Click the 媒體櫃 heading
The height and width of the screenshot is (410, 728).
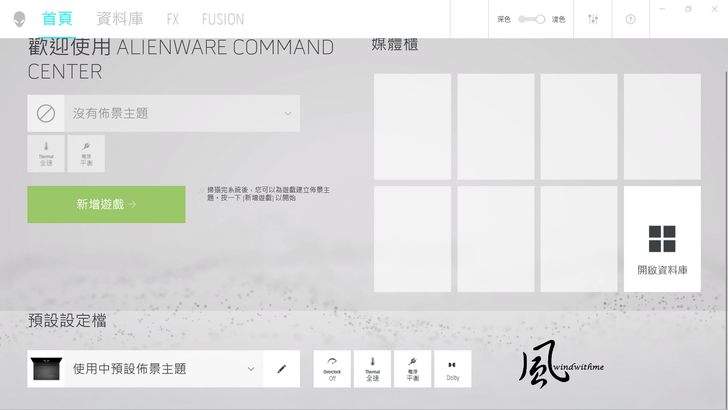point(395,45)
